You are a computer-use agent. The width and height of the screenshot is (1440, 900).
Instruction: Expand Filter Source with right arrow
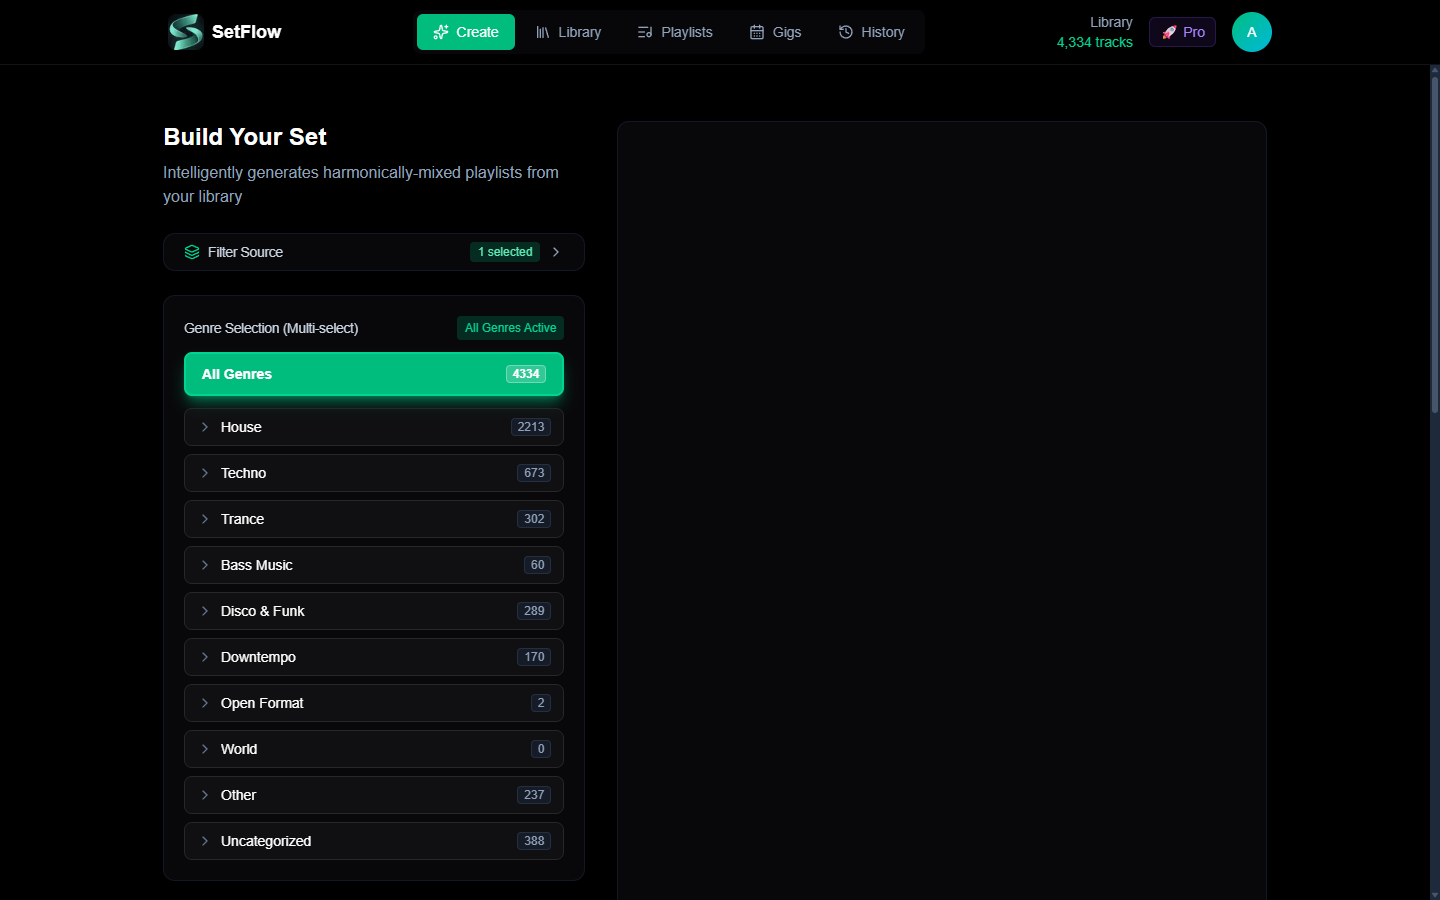(556, 252)
